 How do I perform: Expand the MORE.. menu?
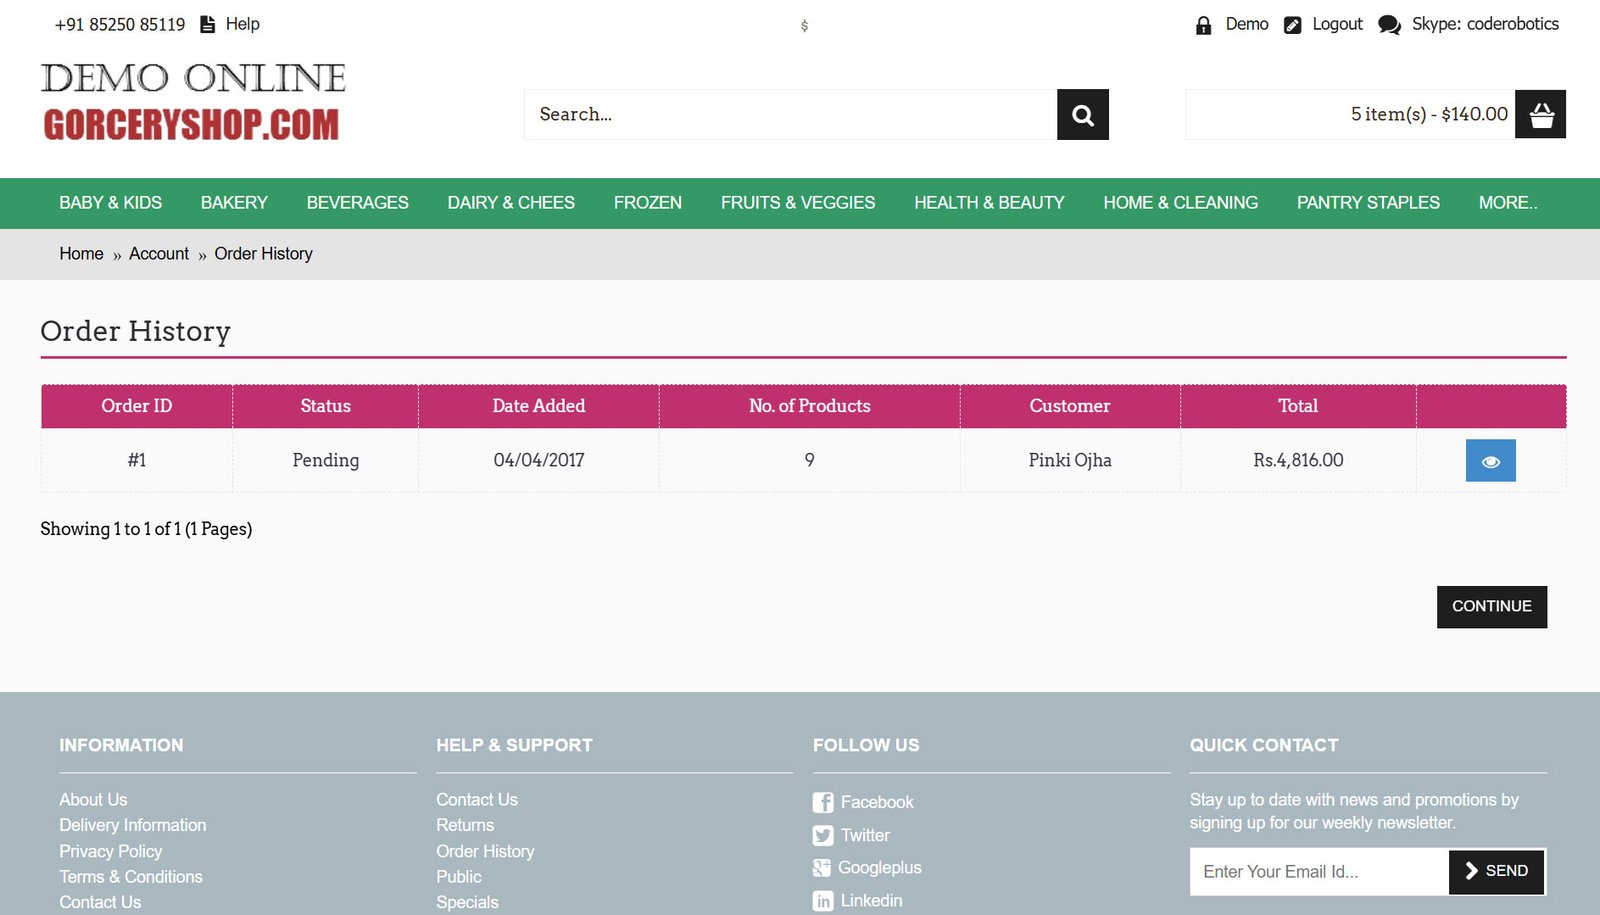coord(1508,203)
